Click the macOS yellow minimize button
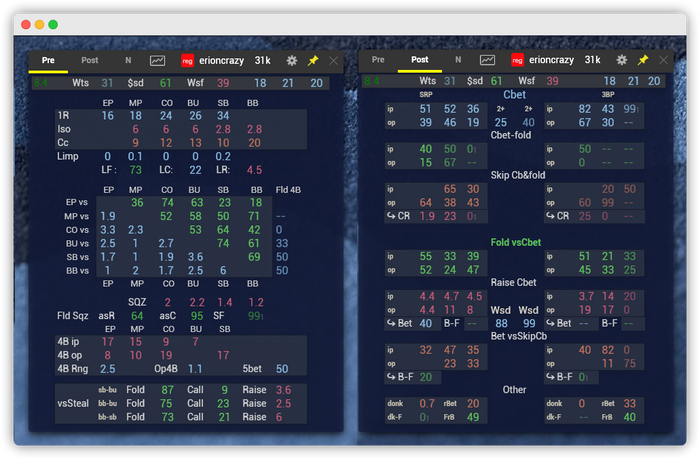The width and height of the screenshot is (700, 459). 39,25
